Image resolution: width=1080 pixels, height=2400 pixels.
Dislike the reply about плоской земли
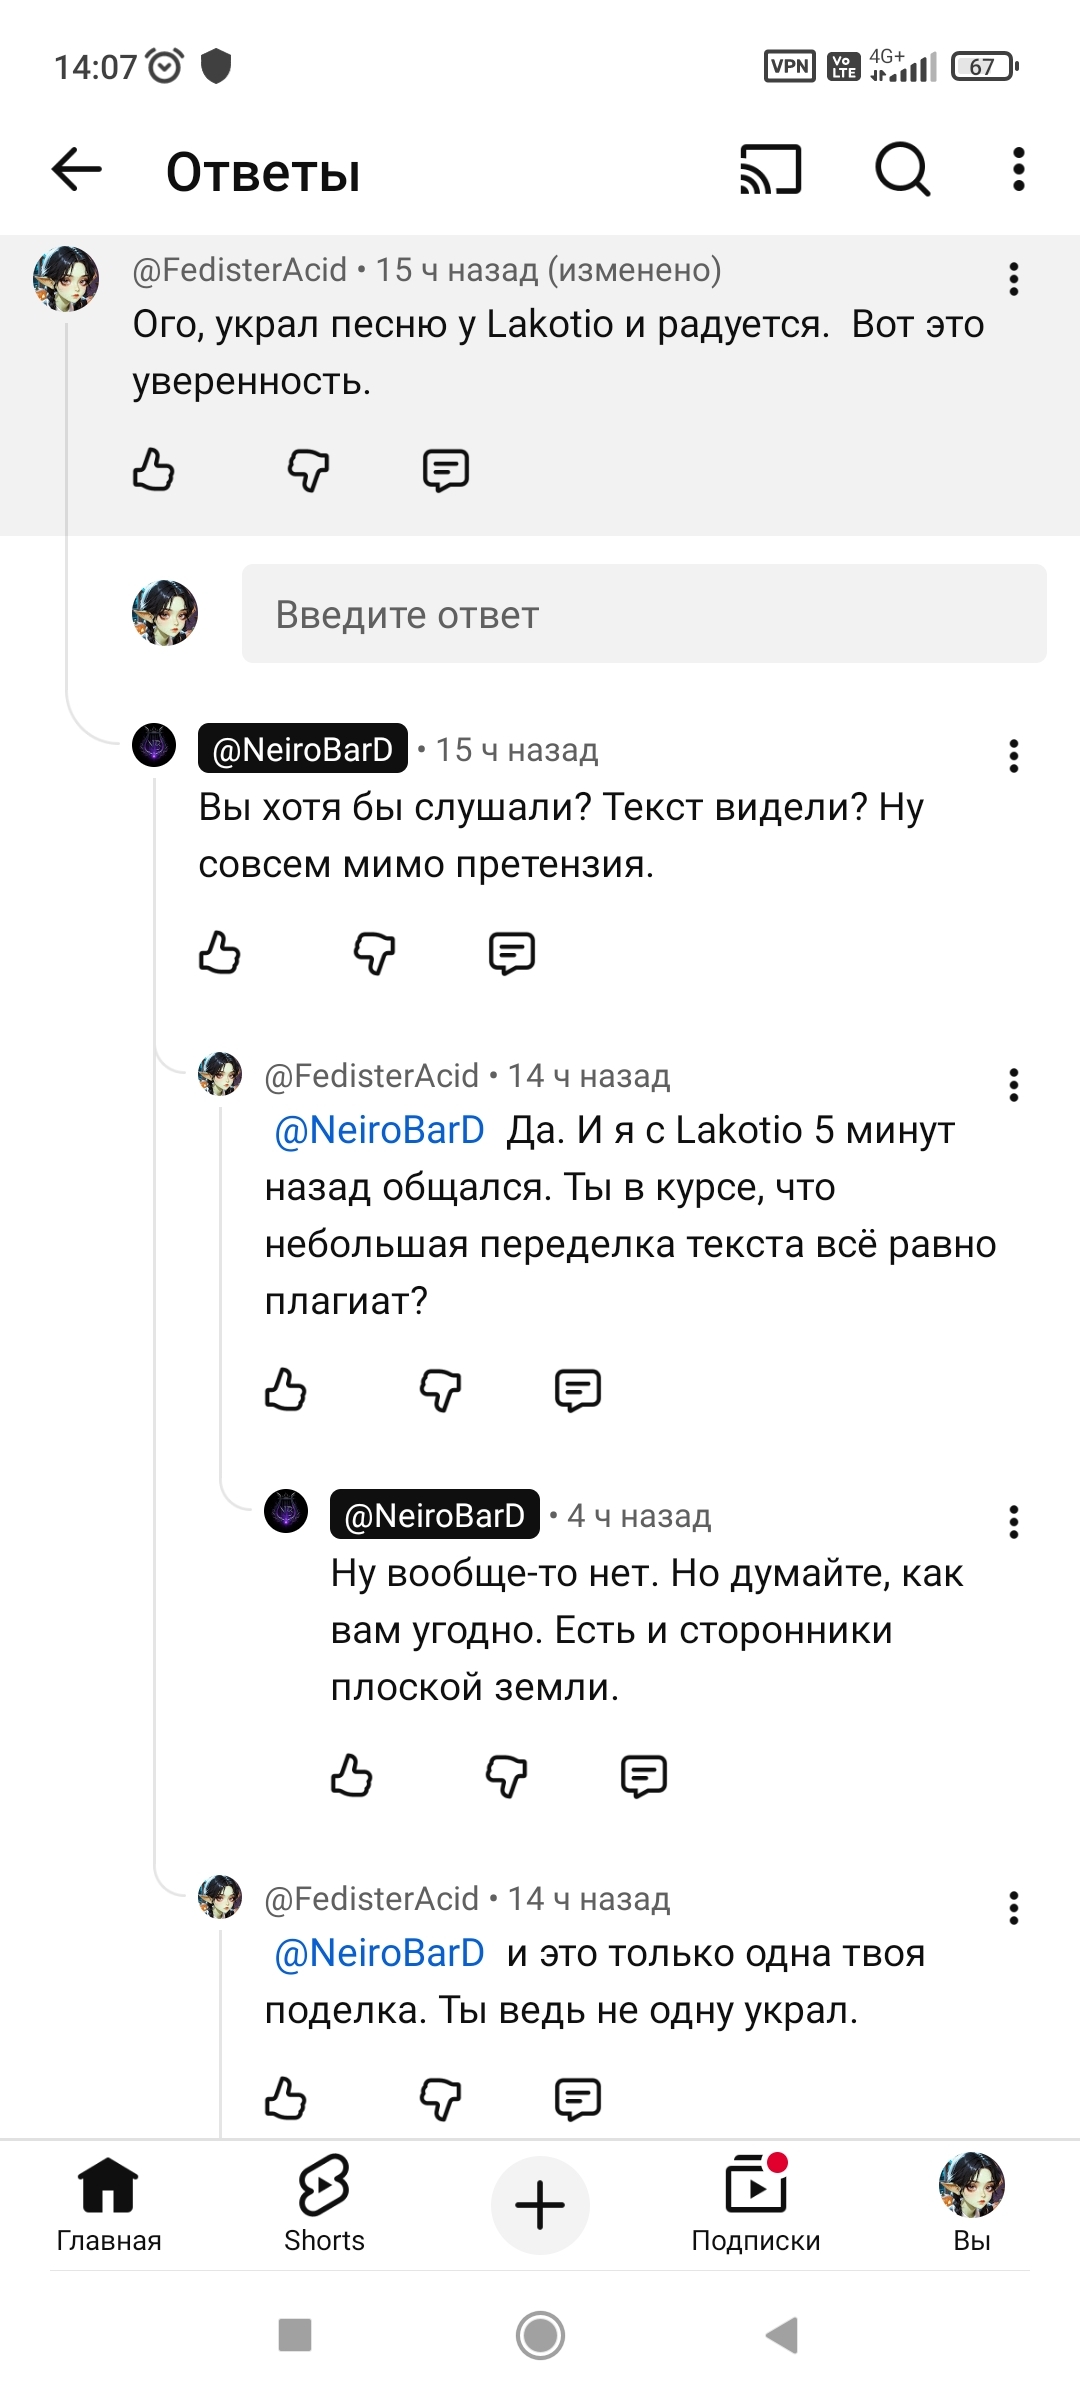(x=506, y=1776)
